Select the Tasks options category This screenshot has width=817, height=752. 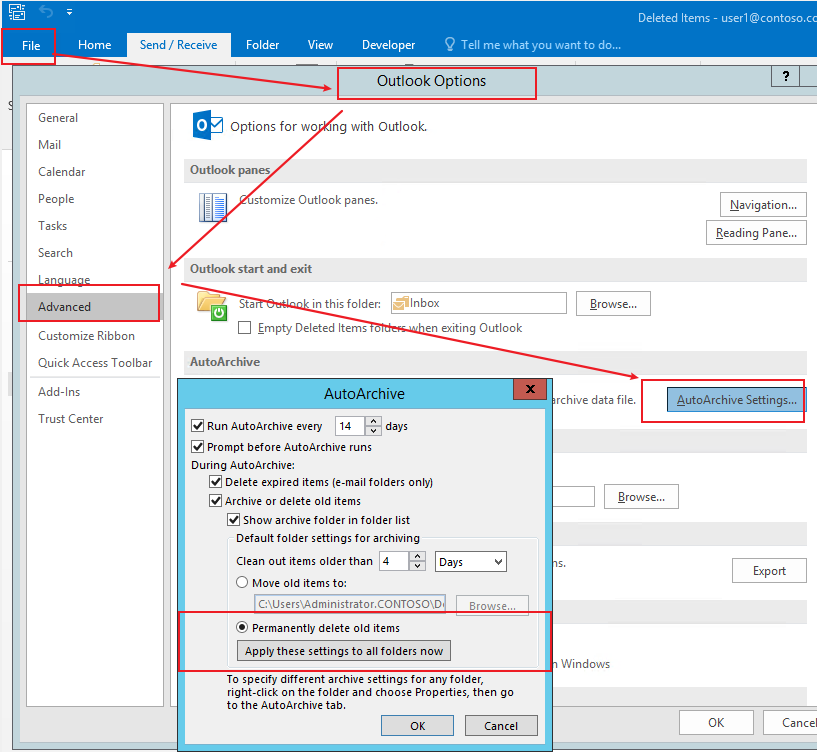pos(95,226)
